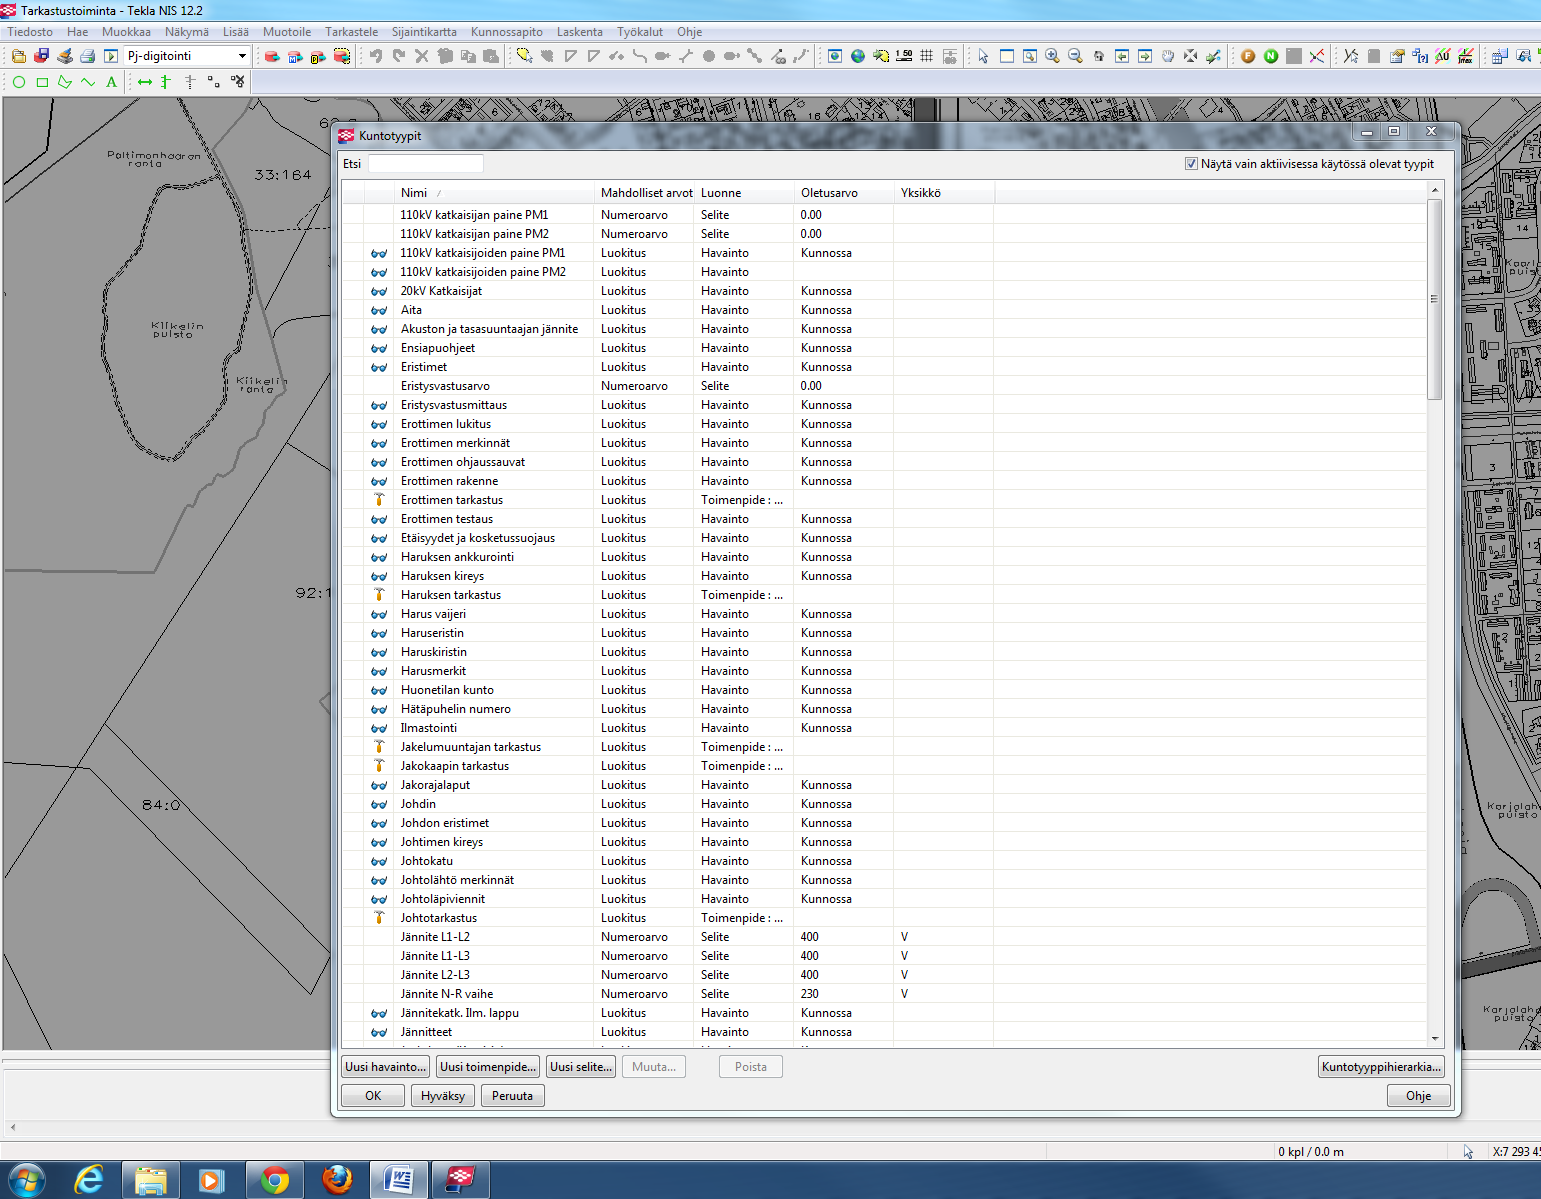Click the next view arrow icon
1541x1199 pixels.
tap(1144, 56)
